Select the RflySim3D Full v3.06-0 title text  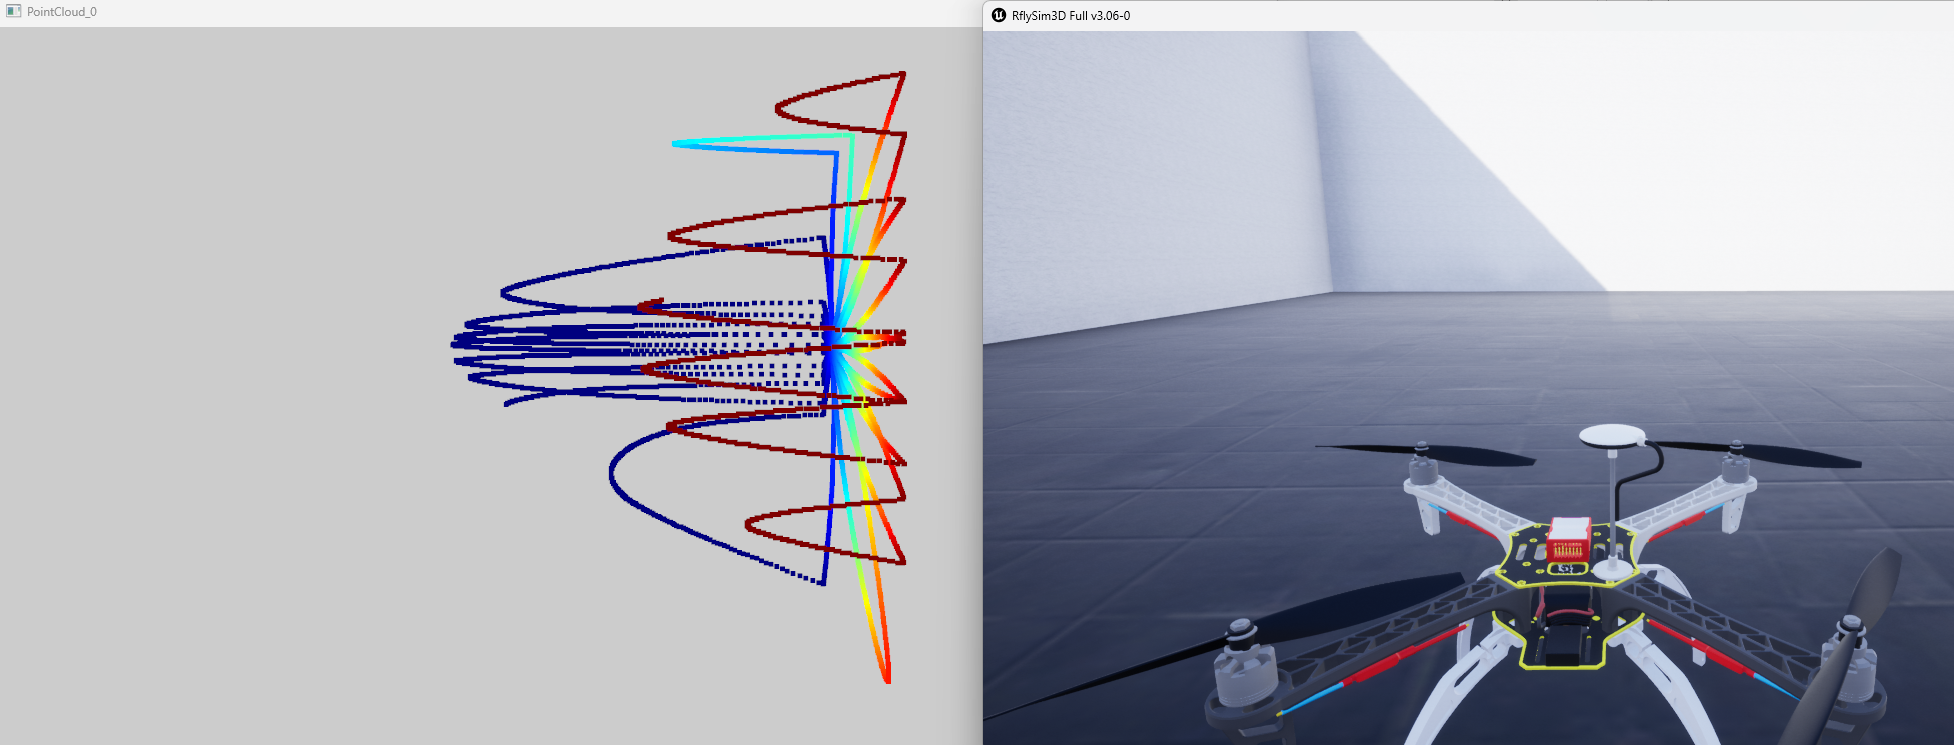(x=1070, y=16)
